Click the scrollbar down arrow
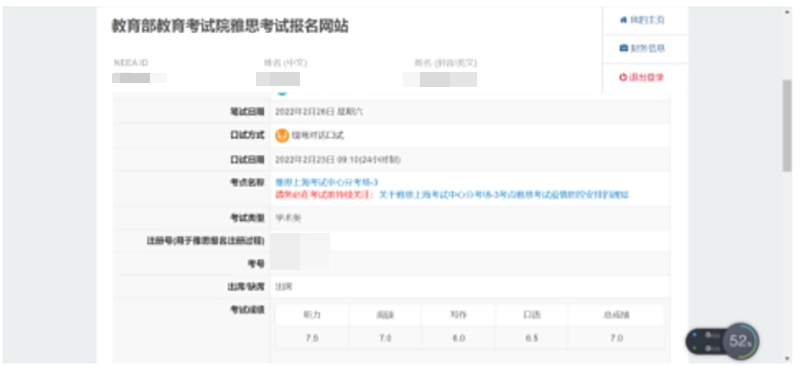 click(787, 358)
